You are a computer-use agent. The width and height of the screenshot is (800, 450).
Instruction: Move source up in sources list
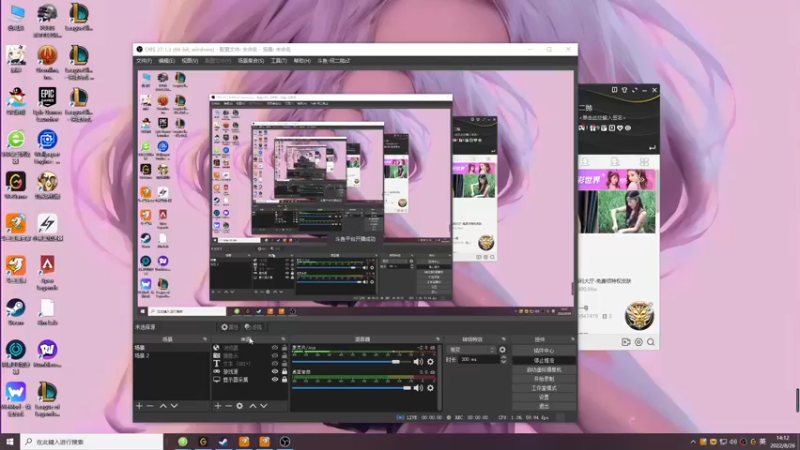tap(253, 406)
